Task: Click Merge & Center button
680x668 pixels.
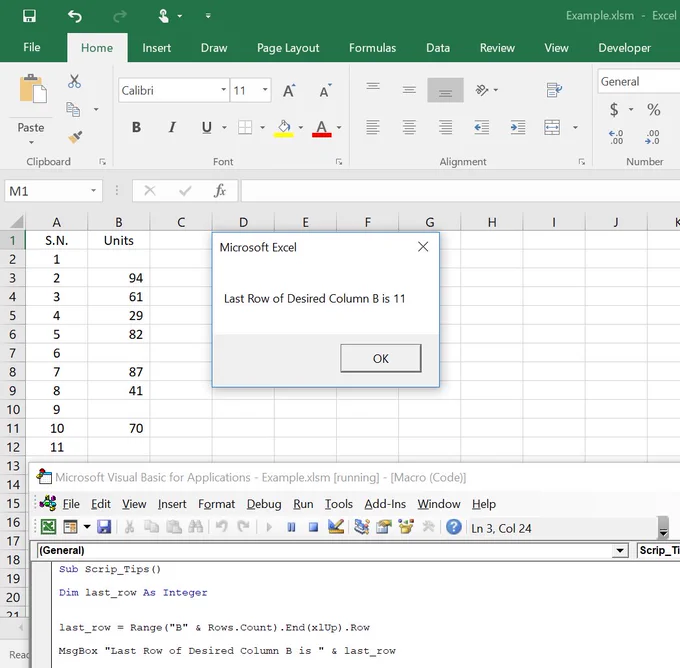Action: 552,128
